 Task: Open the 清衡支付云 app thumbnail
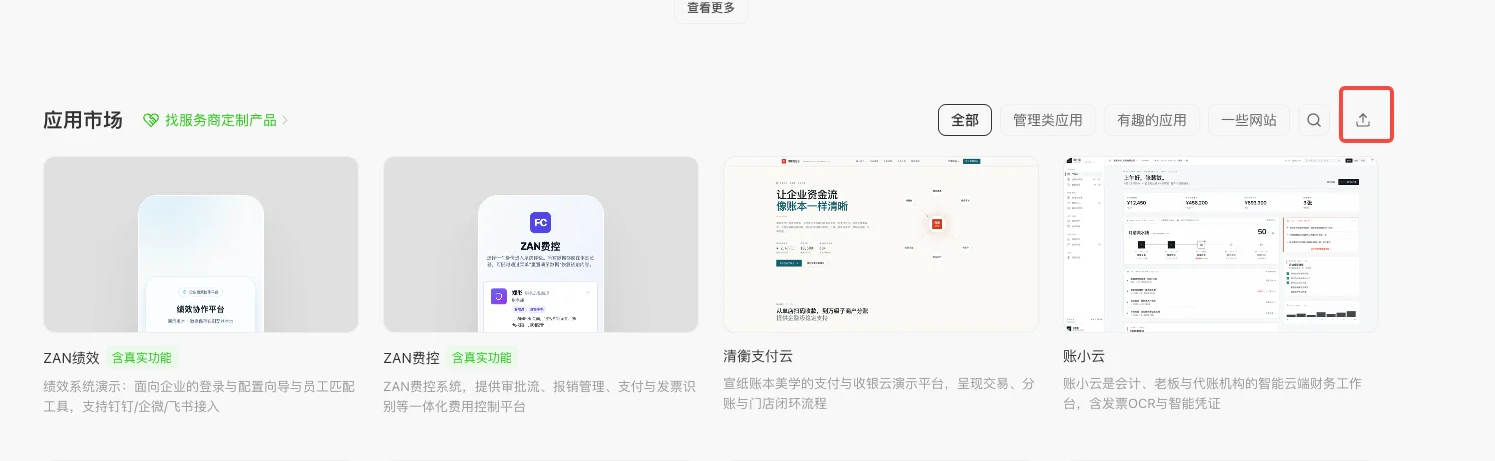coord(881,244)
